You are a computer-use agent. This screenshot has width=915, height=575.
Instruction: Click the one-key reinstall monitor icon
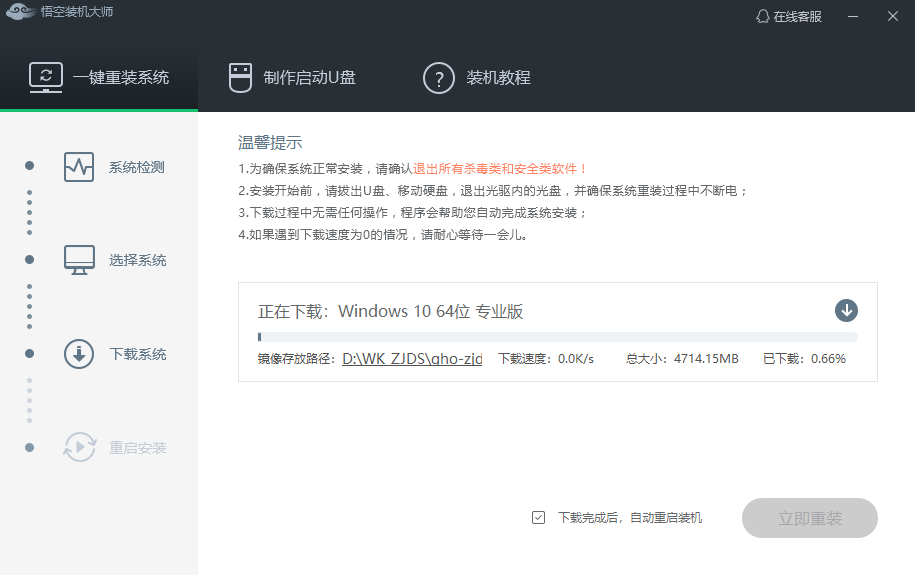pyautogui.click(x=46, y=78)
